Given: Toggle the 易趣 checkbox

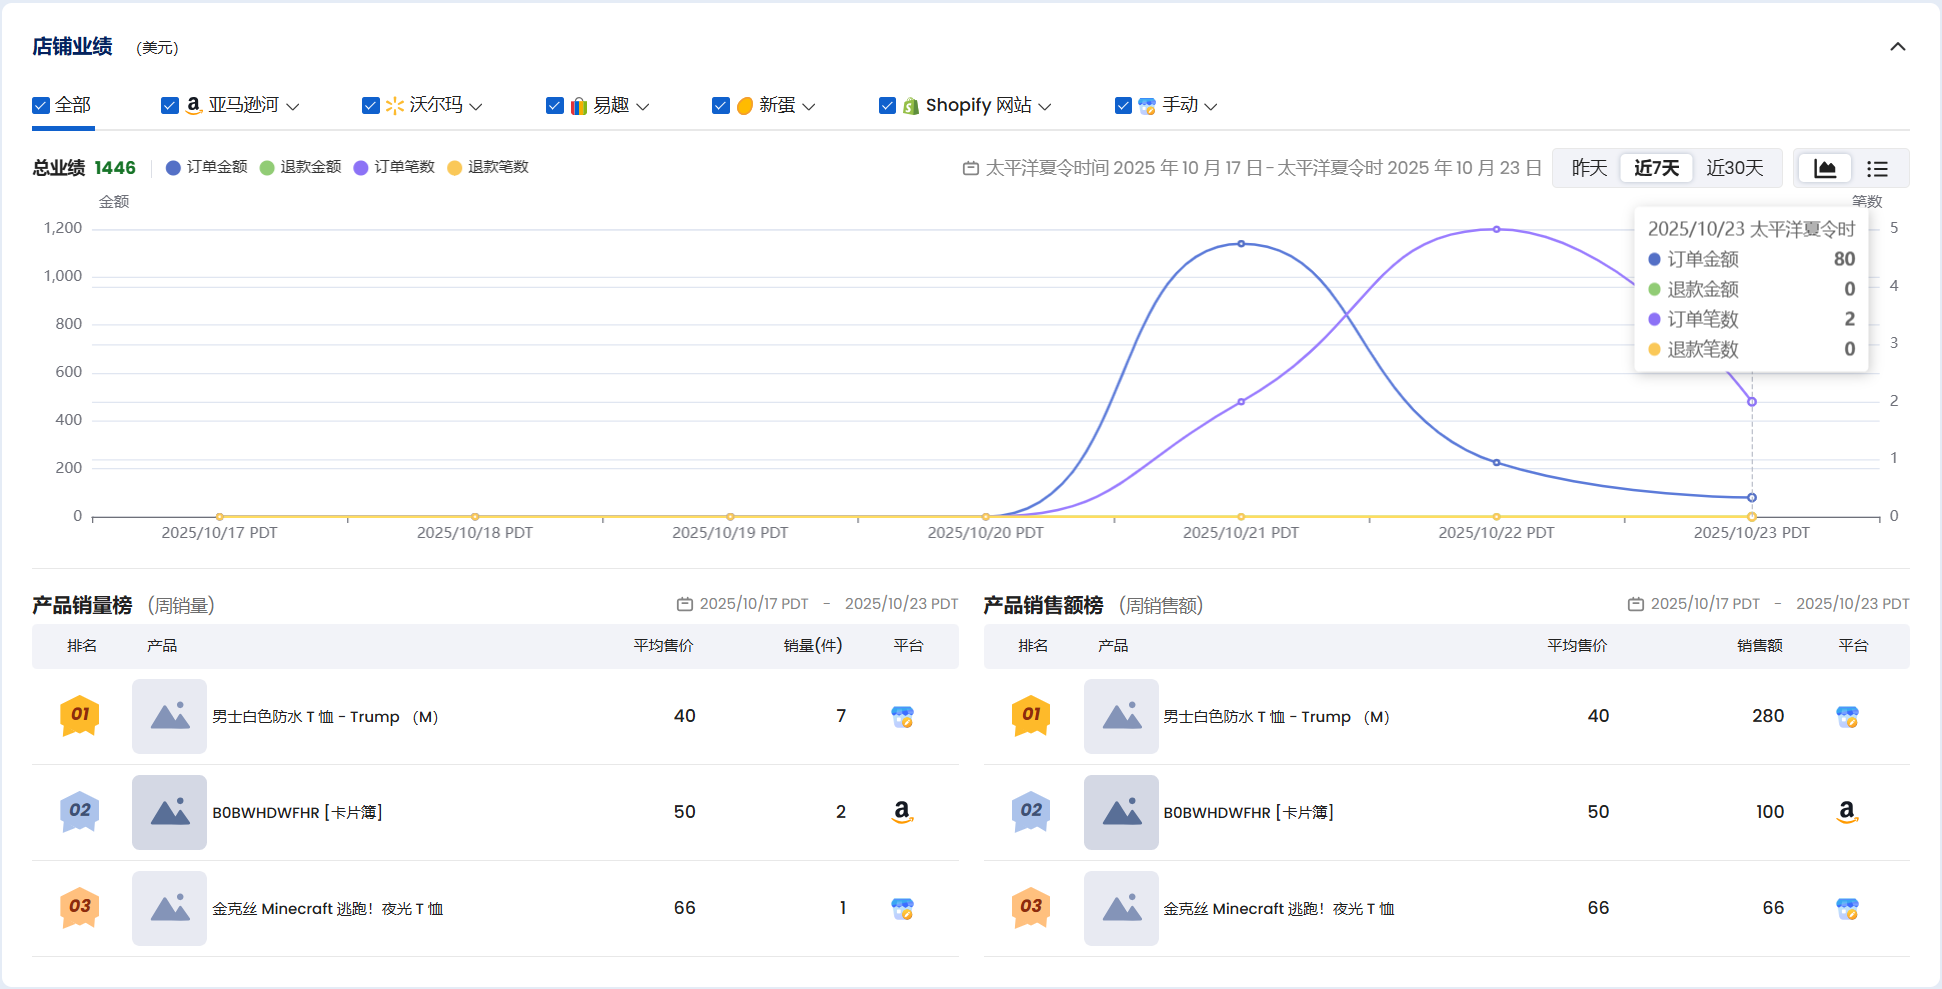Looking at the screenshot, I should [555, 105].
